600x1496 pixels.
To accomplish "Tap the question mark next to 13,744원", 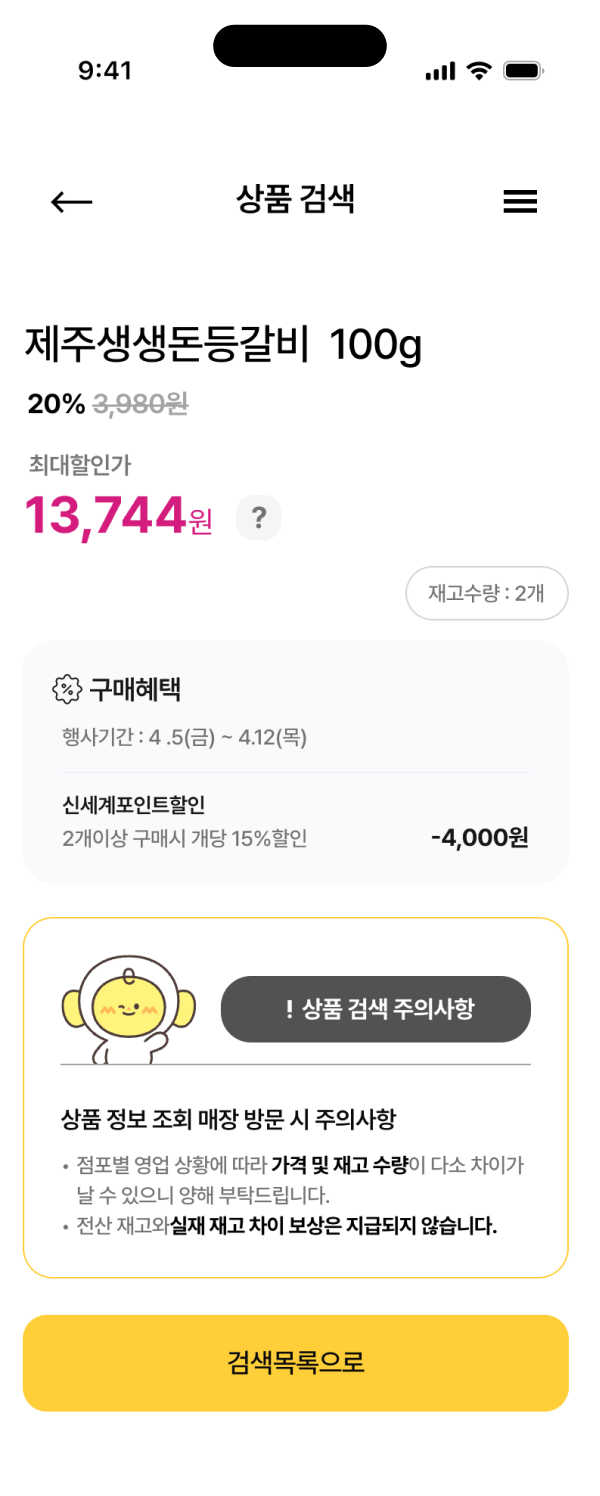I will (259, 517).
